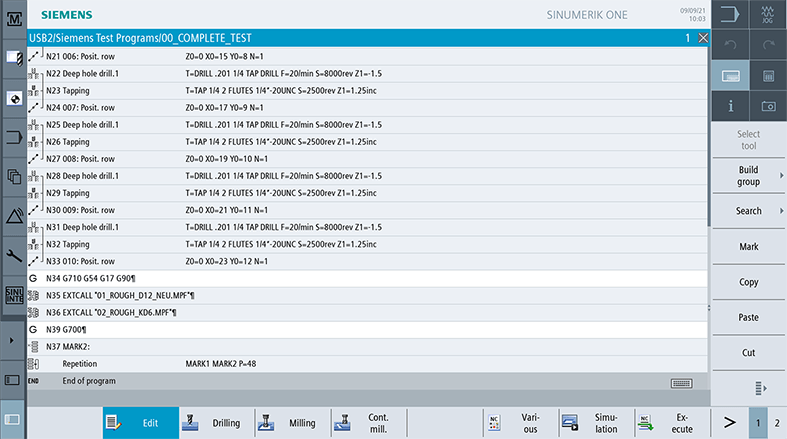The image size is (787, 439).
Task: Click the Mark softkey
Action: point(748,247)
